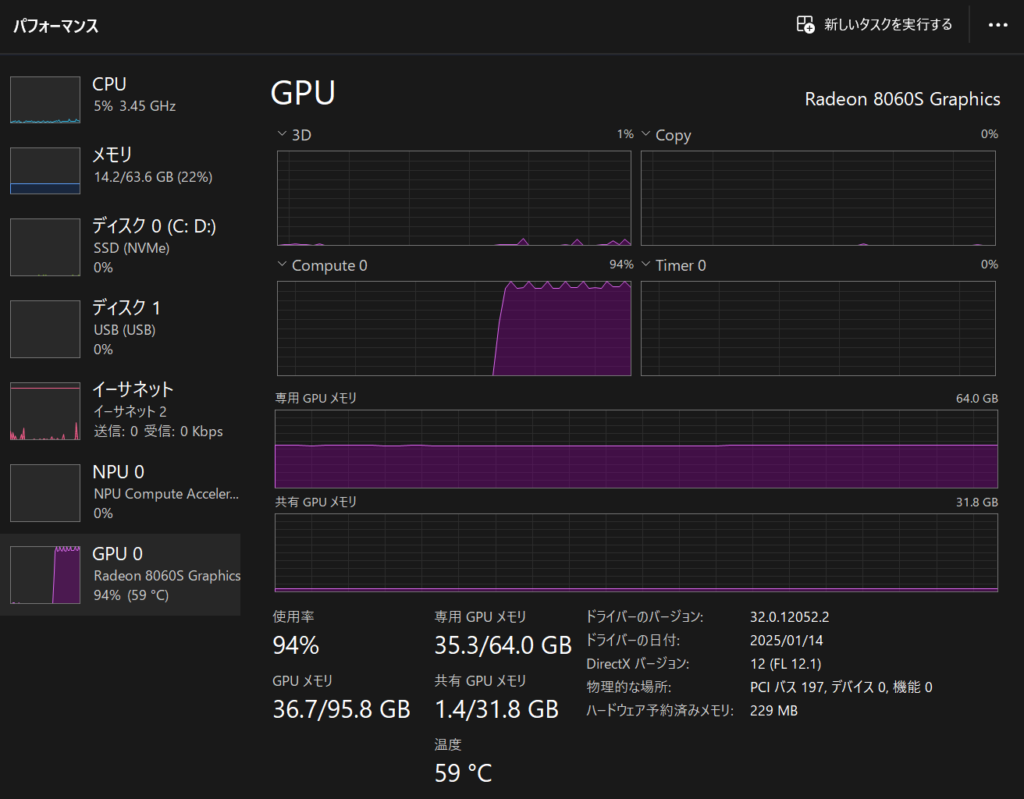Click the SSD (NVMe) label
Screen dimensions: 1024x799
click(131, 248)
